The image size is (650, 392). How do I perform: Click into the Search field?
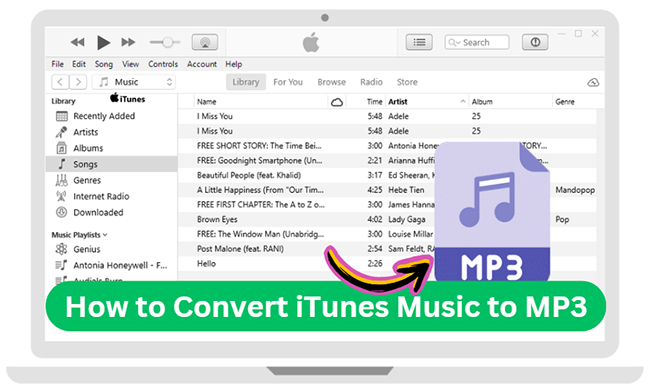[477, 42]
